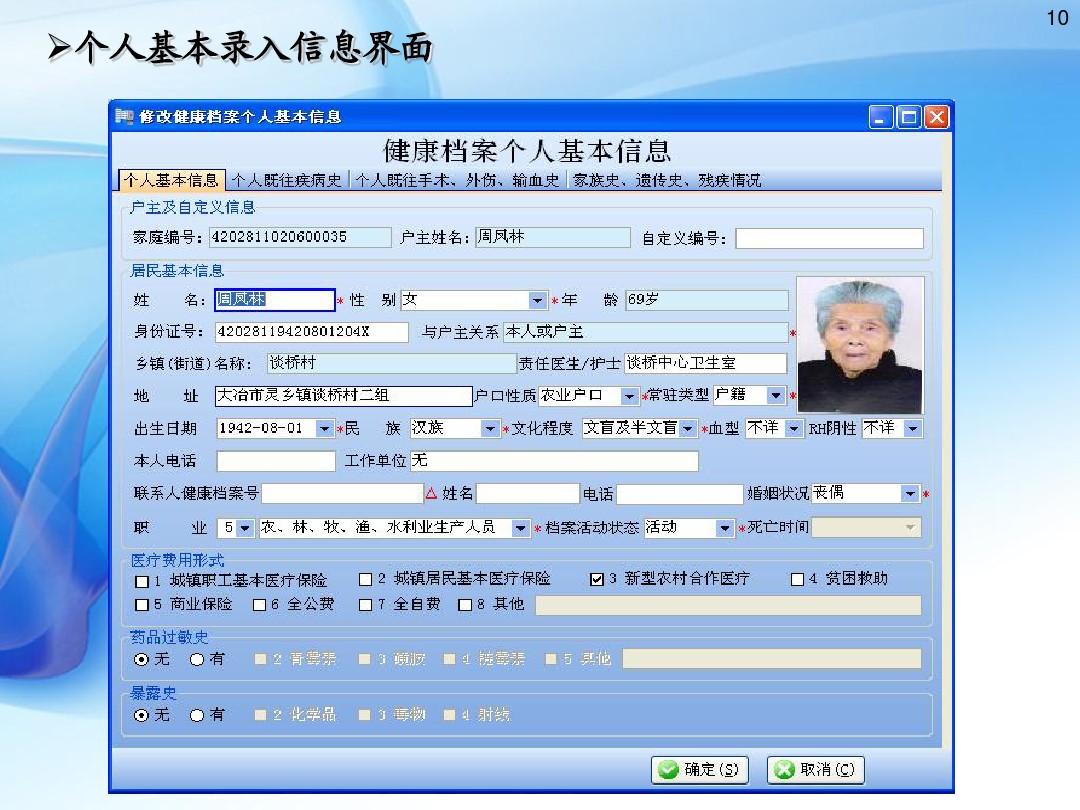Select 有 radio button under 暴露史
The image size is (1080, 810).
(198, 715)
